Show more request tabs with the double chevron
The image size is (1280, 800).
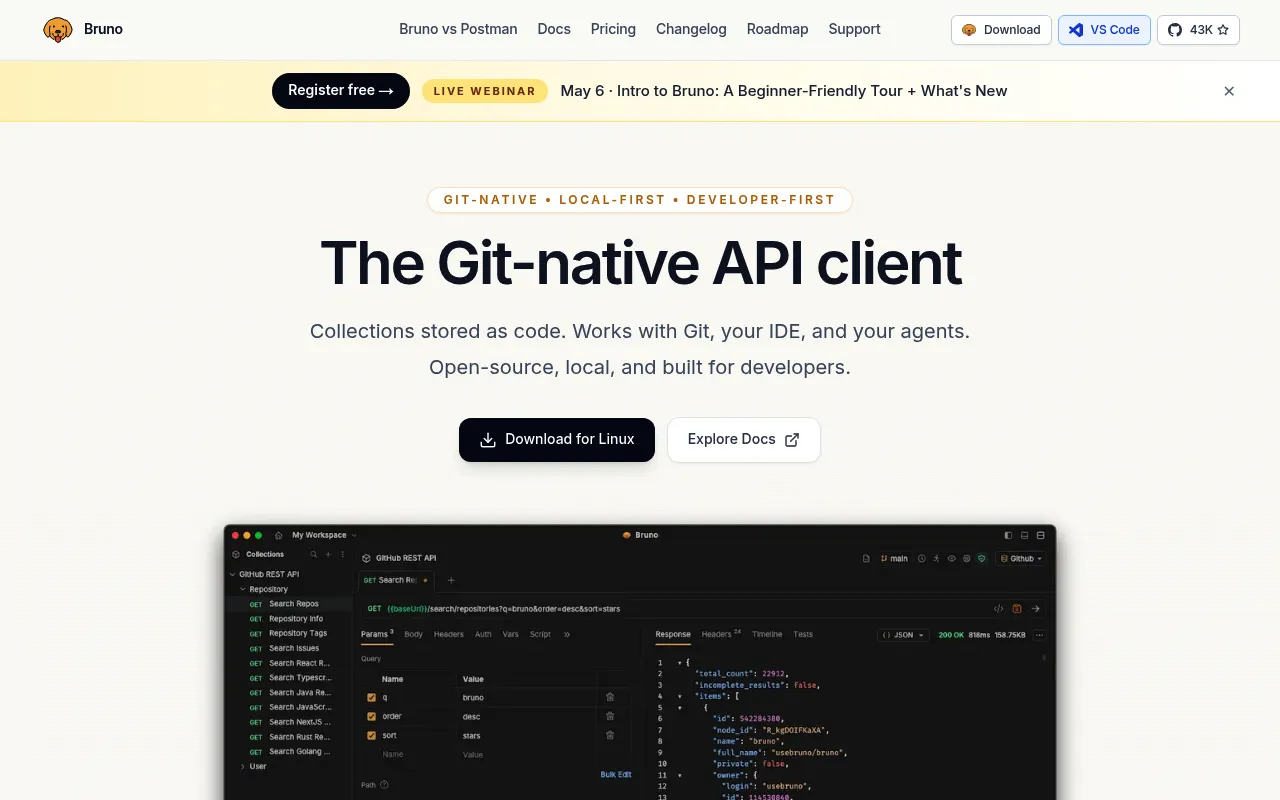pyautogui.click(x=567, y=634)
